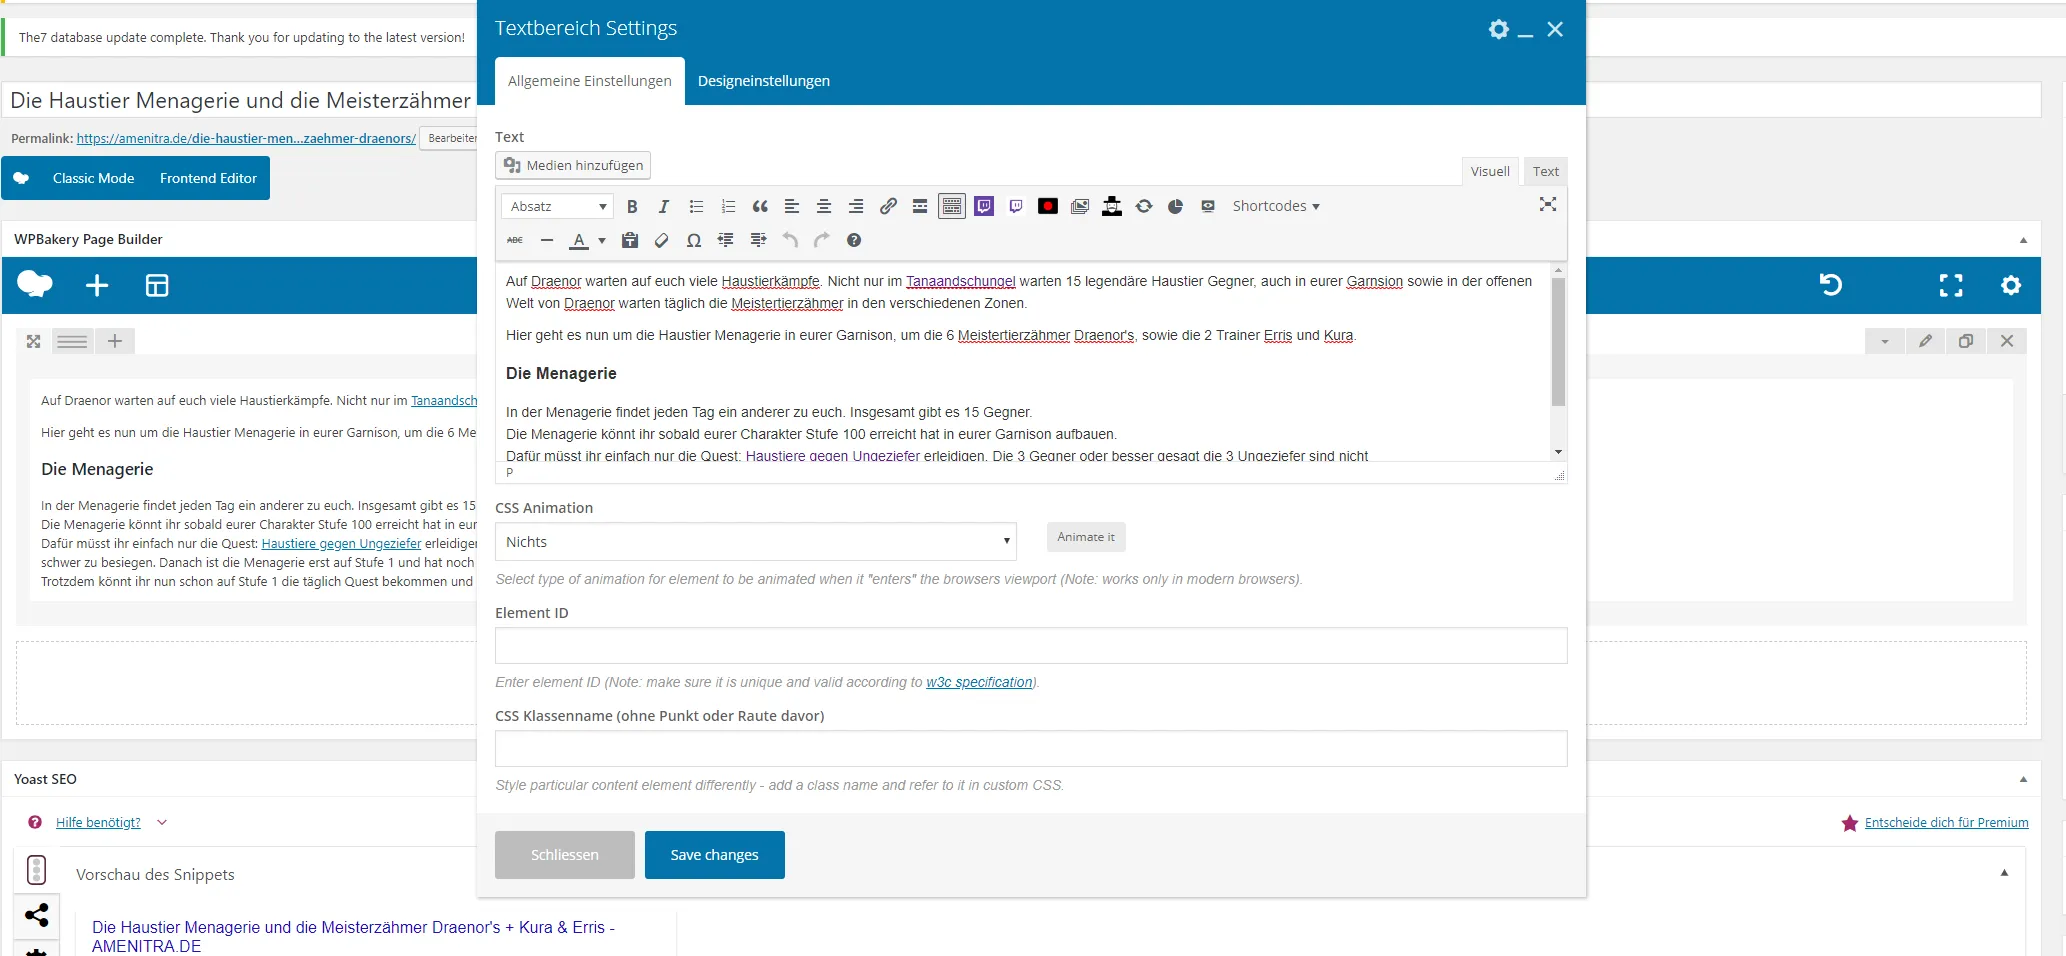Add new element with plus icon
The height and width of the screenshot is (956, 2066).
(97, 285)
